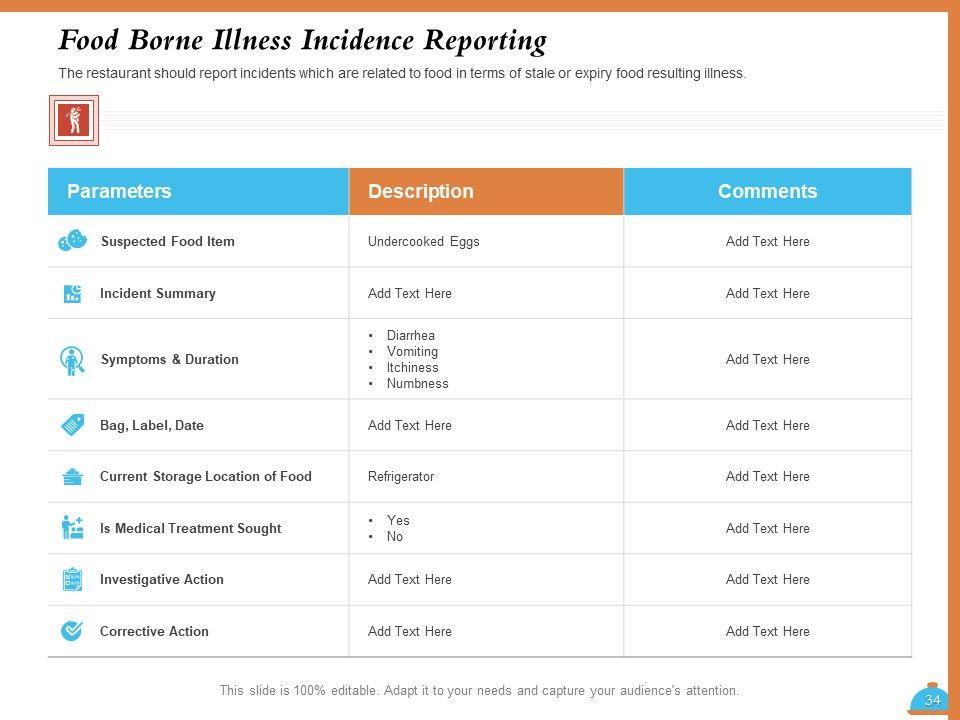Click Add Text Here in Investigative Action description
960x720 pixels.
pos(410,579)
